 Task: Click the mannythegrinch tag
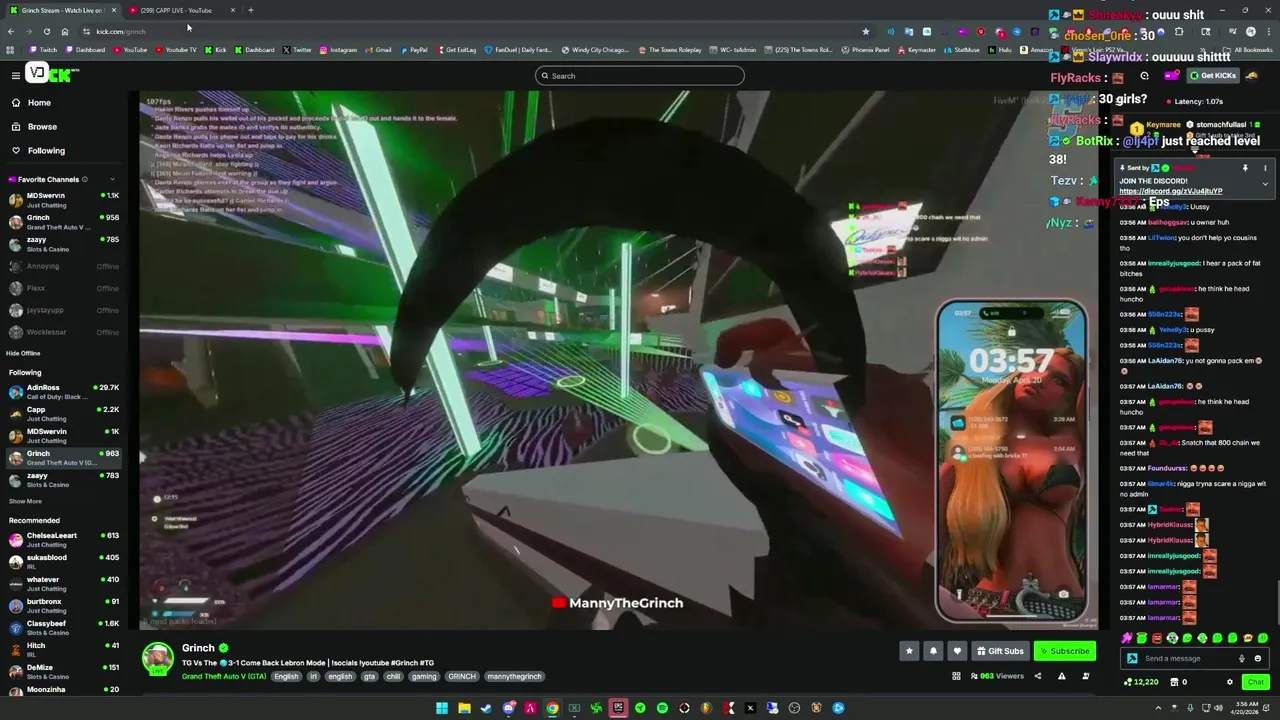514,676
